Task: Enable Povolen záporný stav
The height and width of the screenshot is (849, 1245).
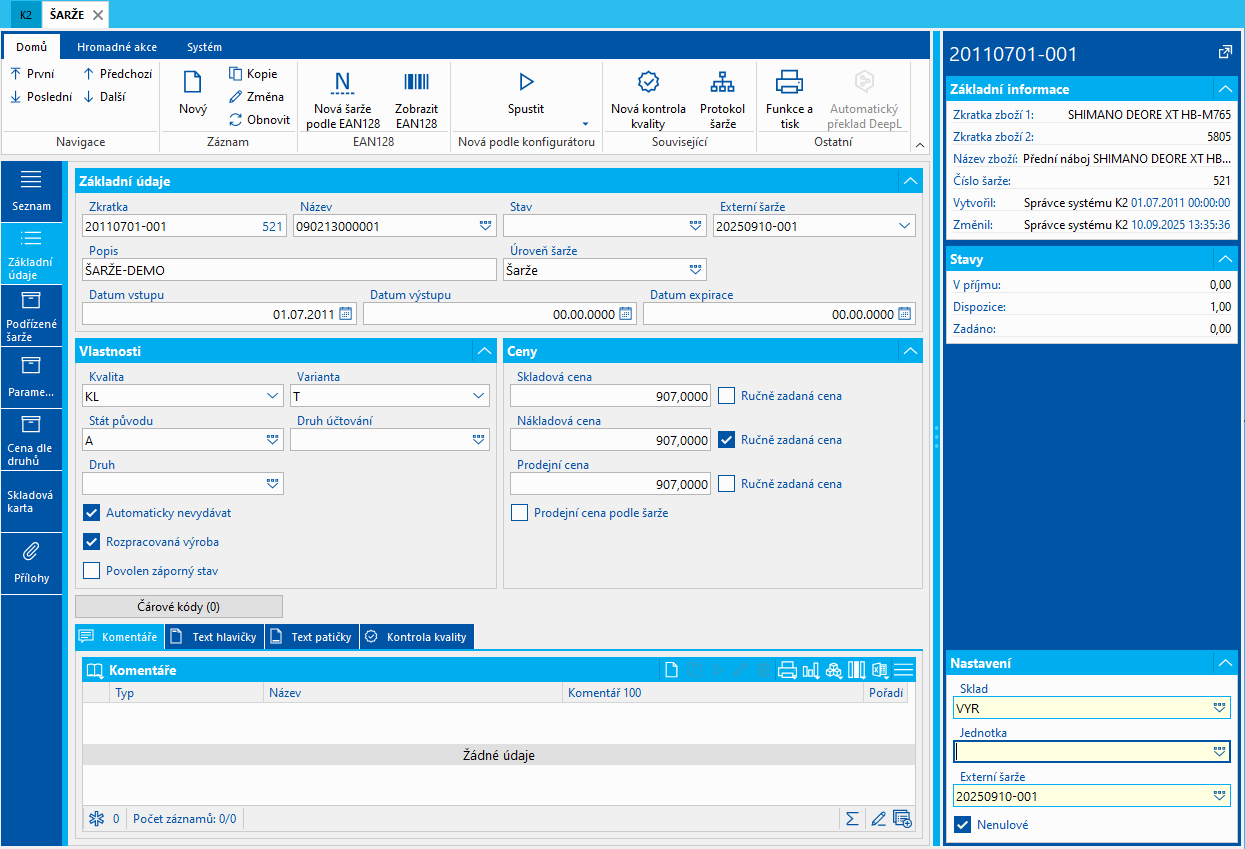Action: 91,571
